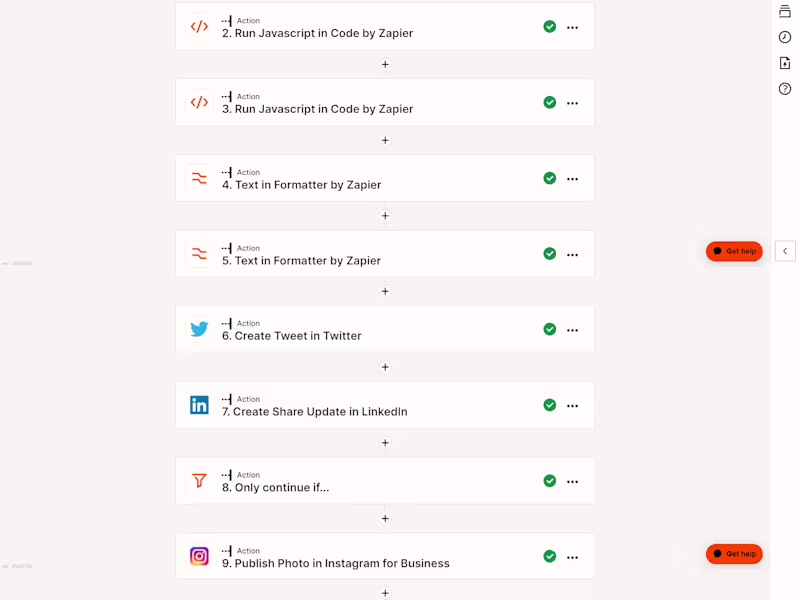Open the help question mark sidebar icon
The image size is (800, 600).
click(785, 89)
